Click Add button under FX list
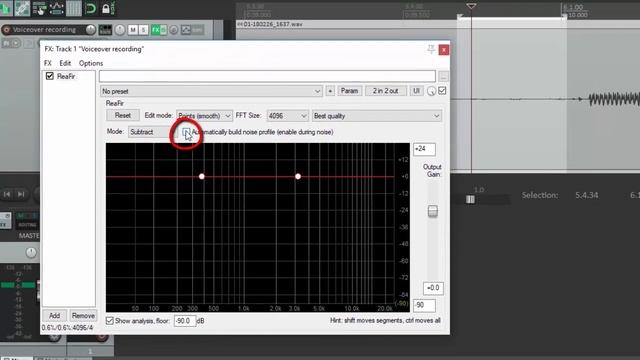The width and height of the screenshot is (640, 360). pyautogui.click(x=54, y=316)
